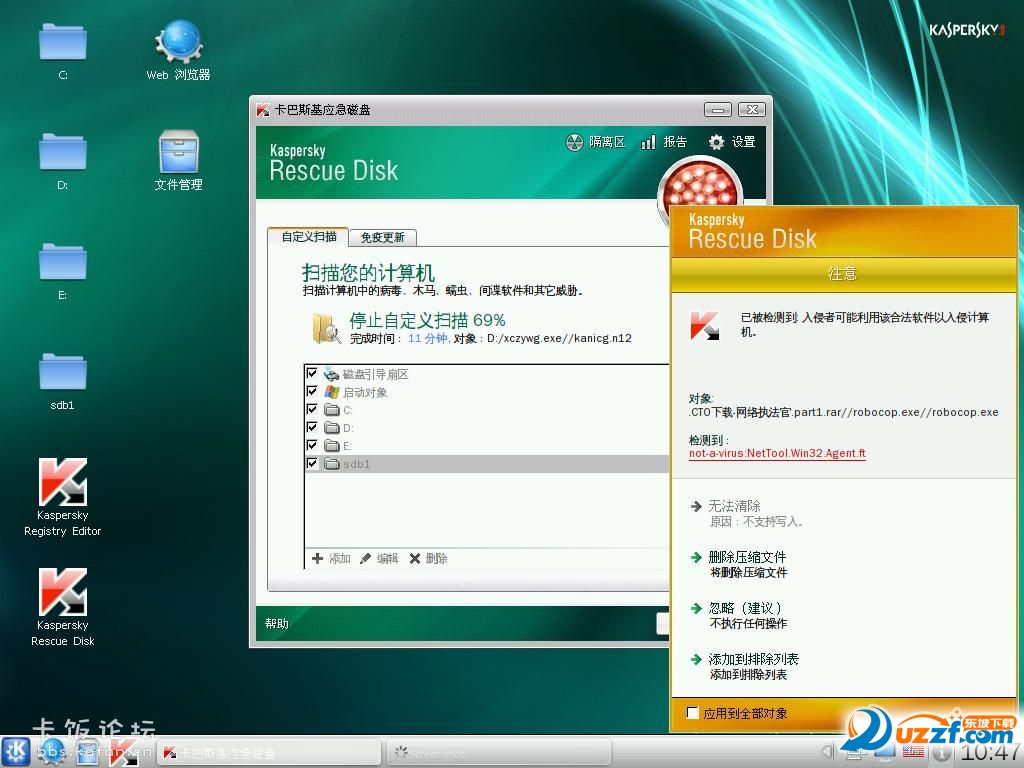Switch to the 自定义扫描 tab
Viewport: 1024px width, 768px height.
point(308,236)
